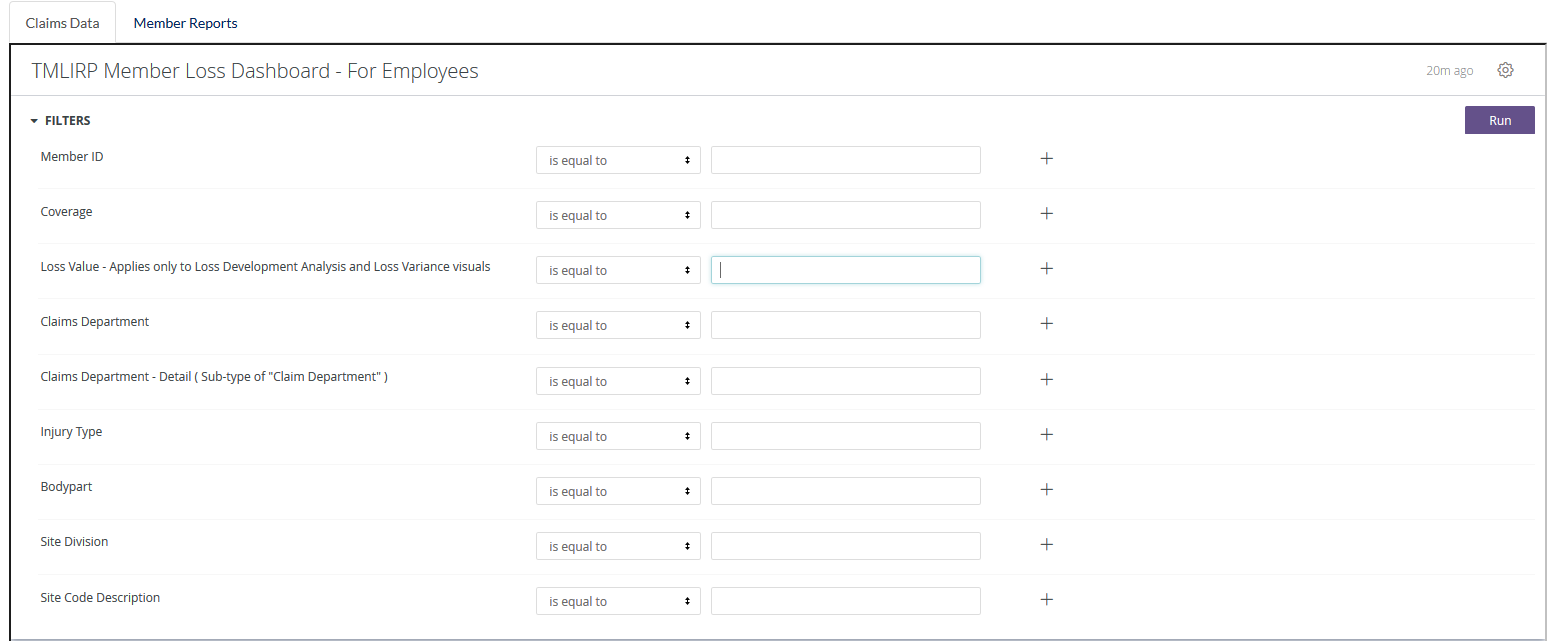Click plus icon for Bodypart filter
The image size is (1548, 641).
[x=1046, y=489]
